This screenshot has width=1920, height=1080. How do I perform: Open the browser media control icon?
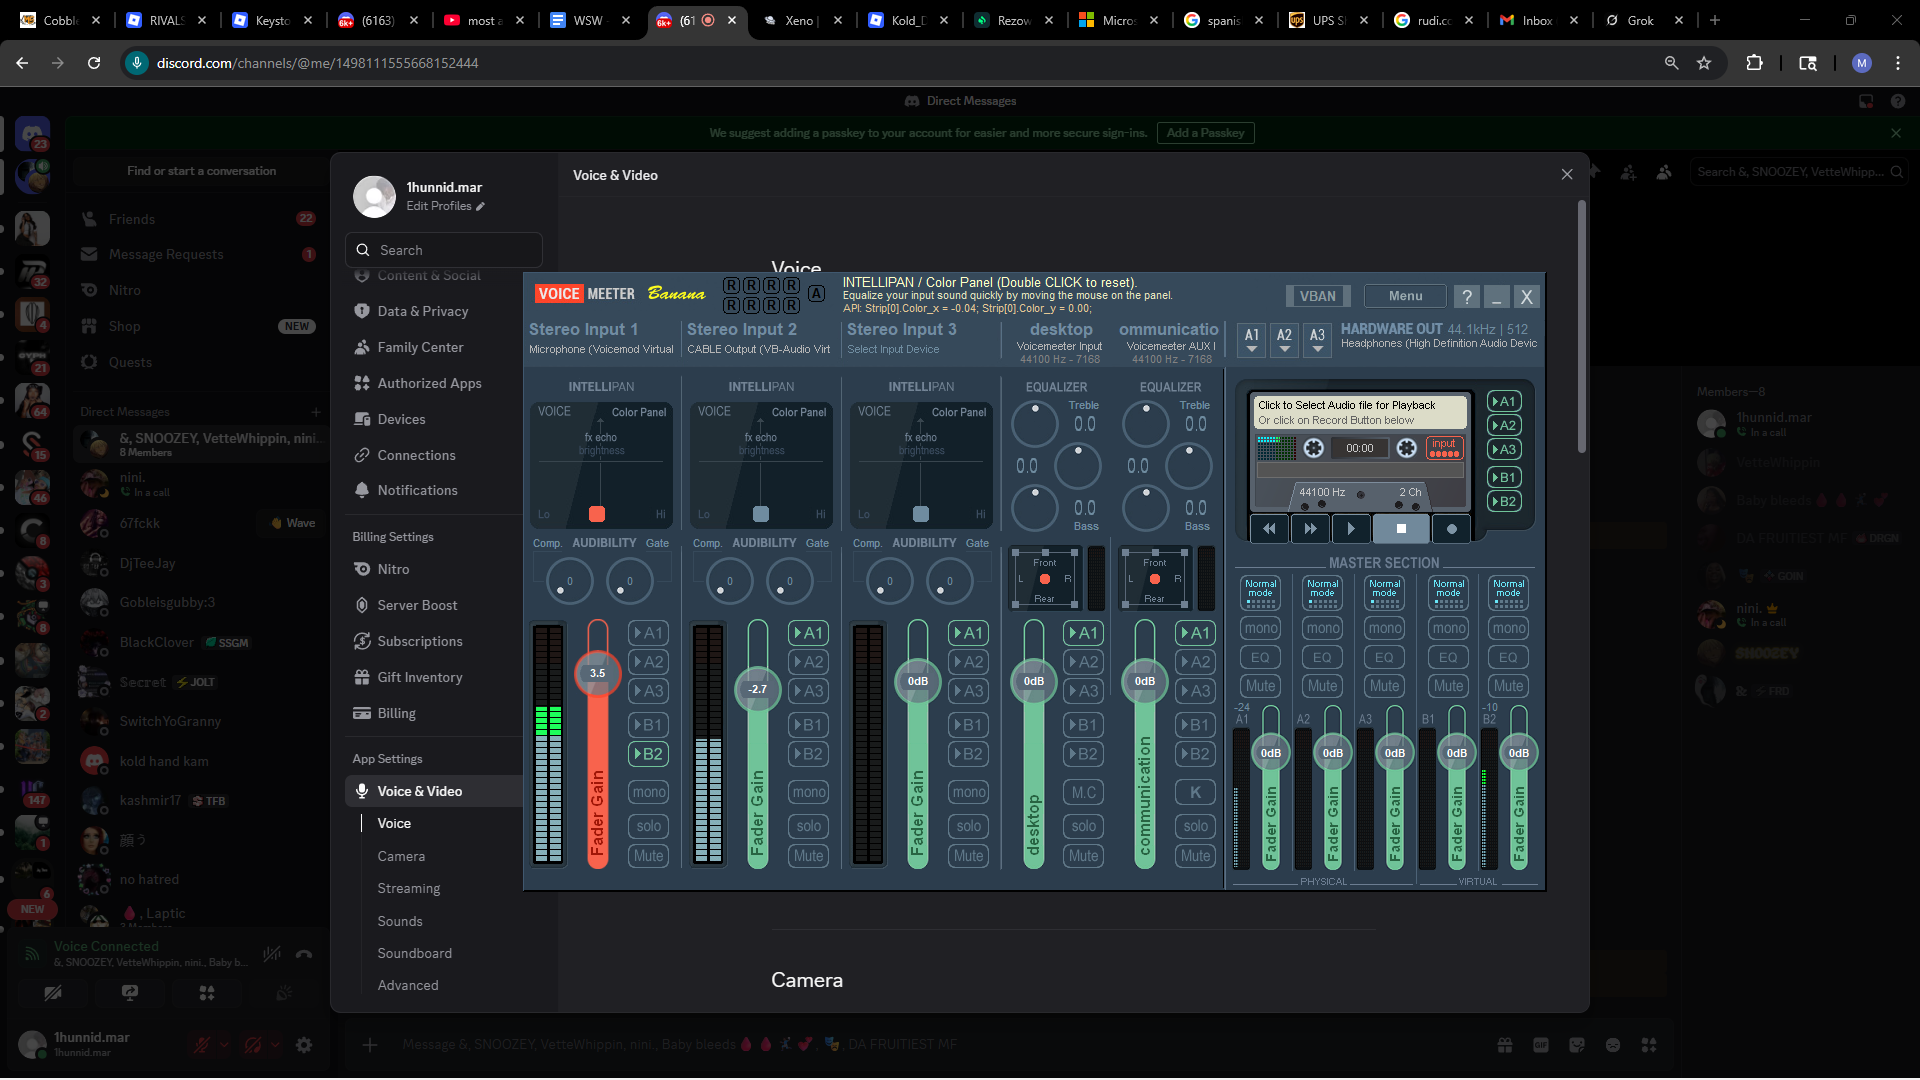point(1808,63)
